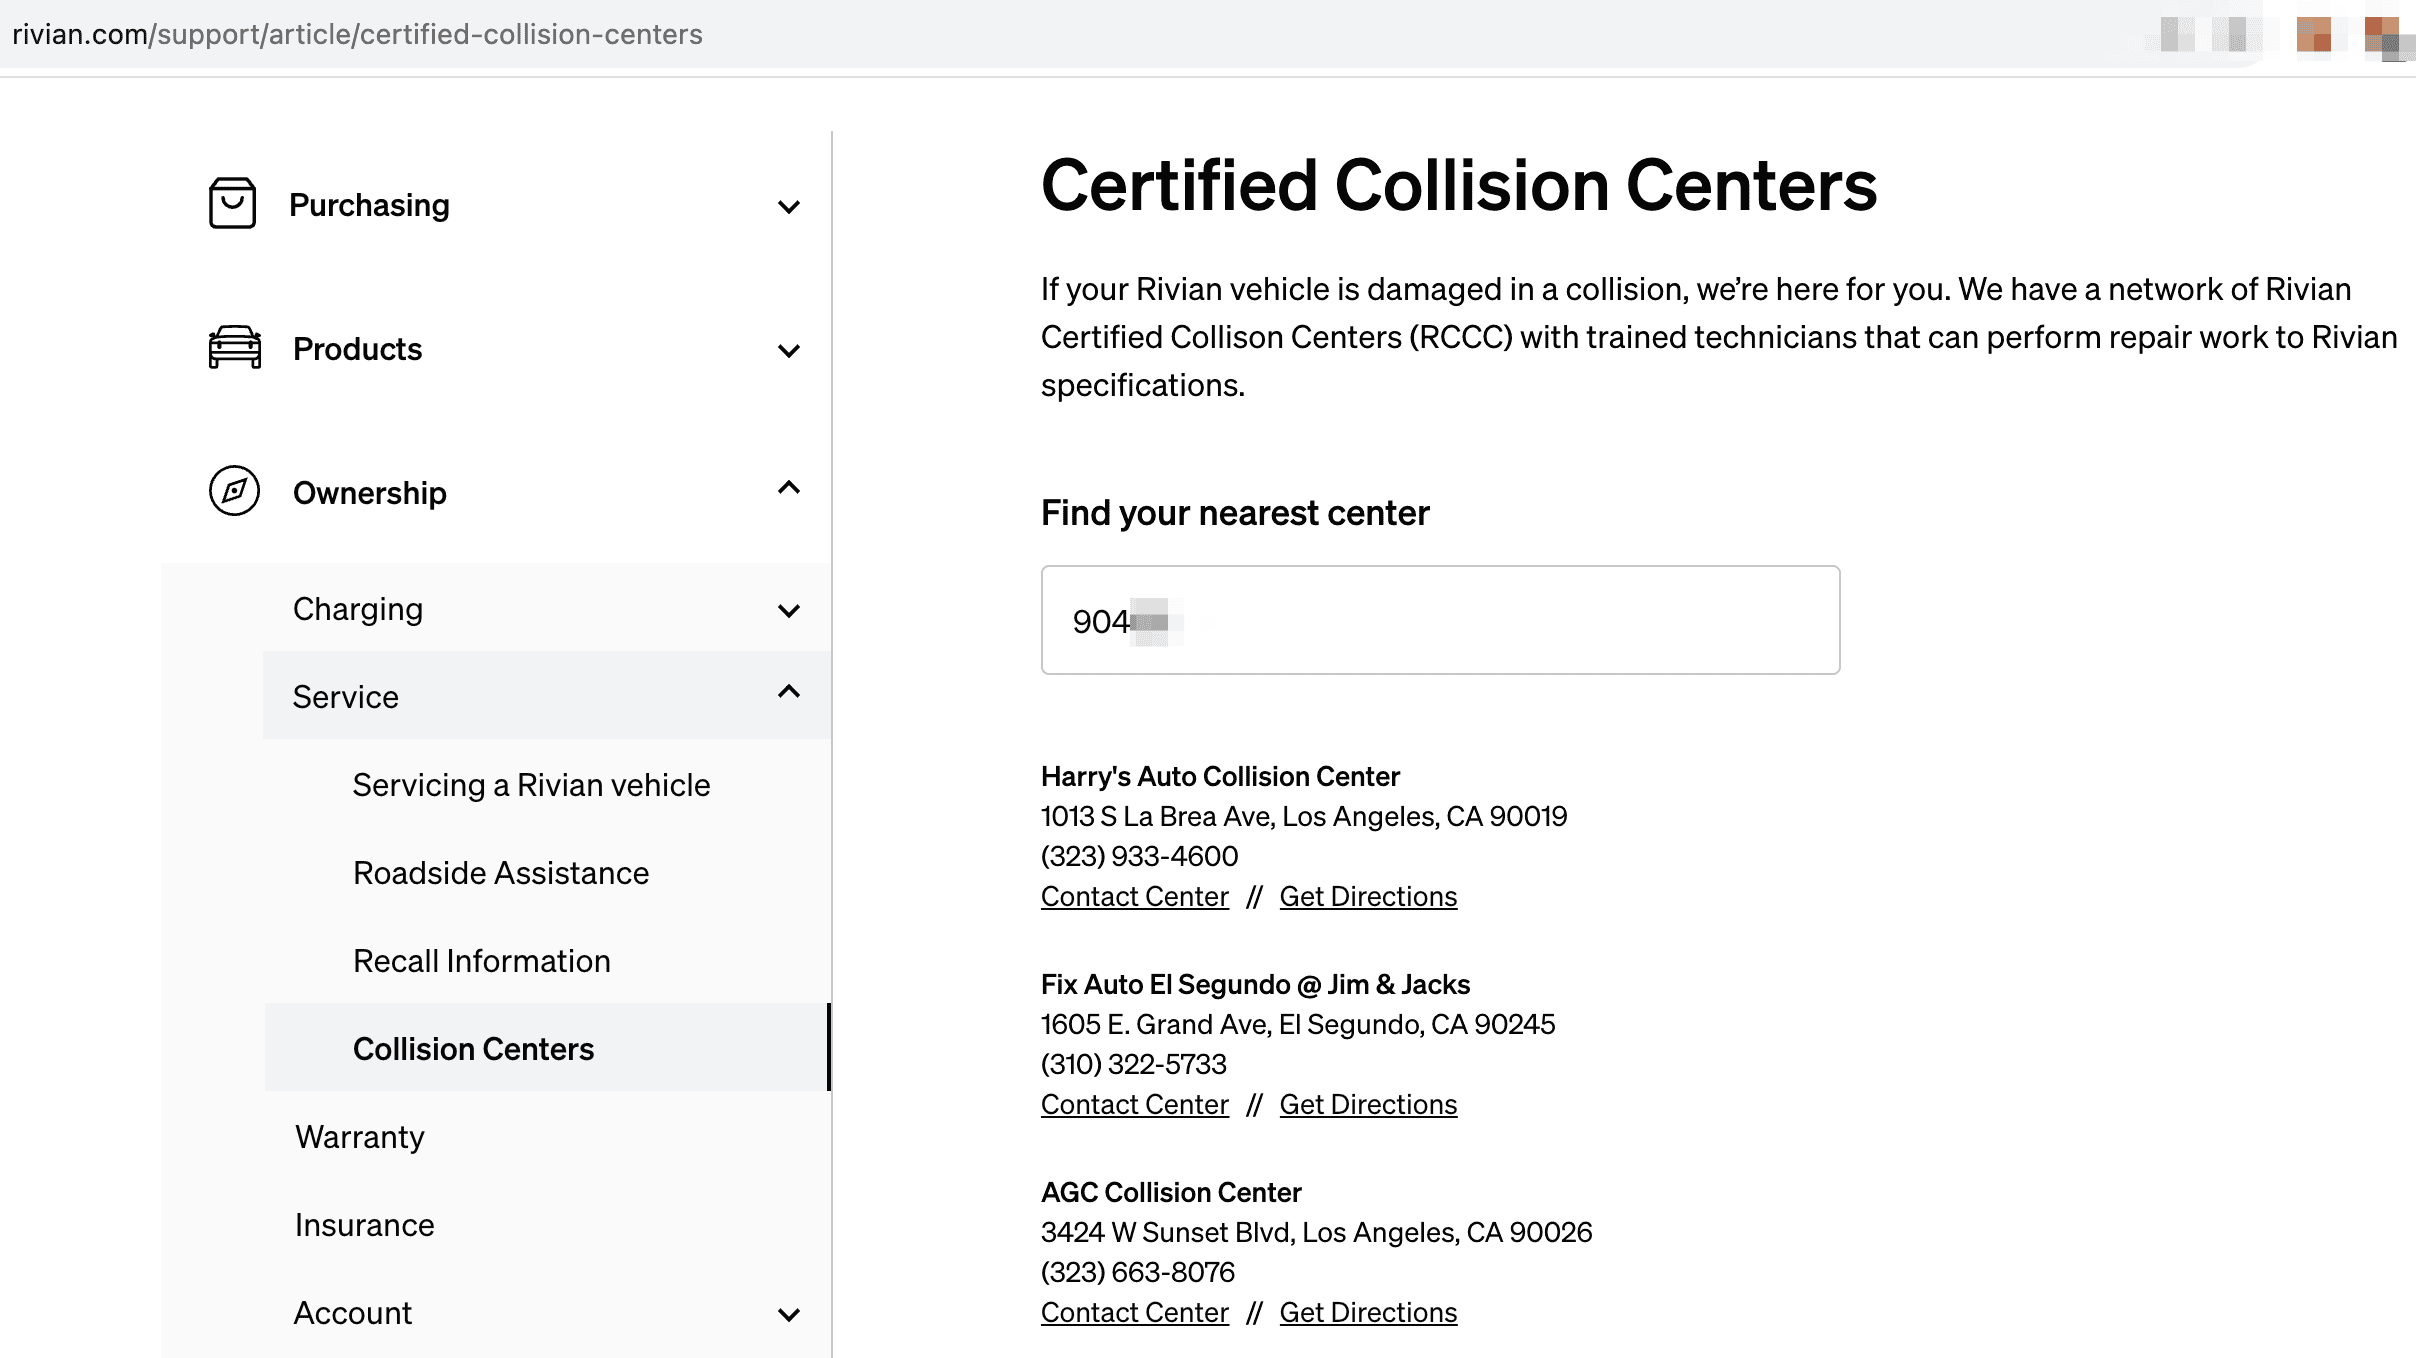This screenshot has height=1358, width=2416.
Task: Click the Products vehicle icon
Action: 235,348
